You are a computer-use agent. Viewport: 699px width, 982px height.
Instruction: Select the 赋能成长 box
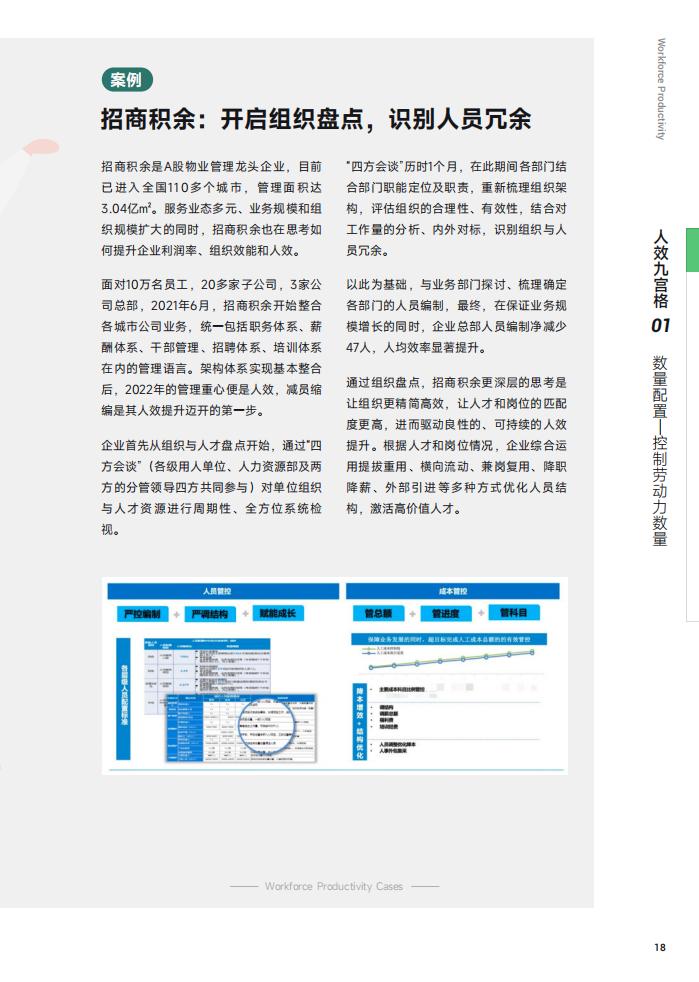tap(277, 613)
